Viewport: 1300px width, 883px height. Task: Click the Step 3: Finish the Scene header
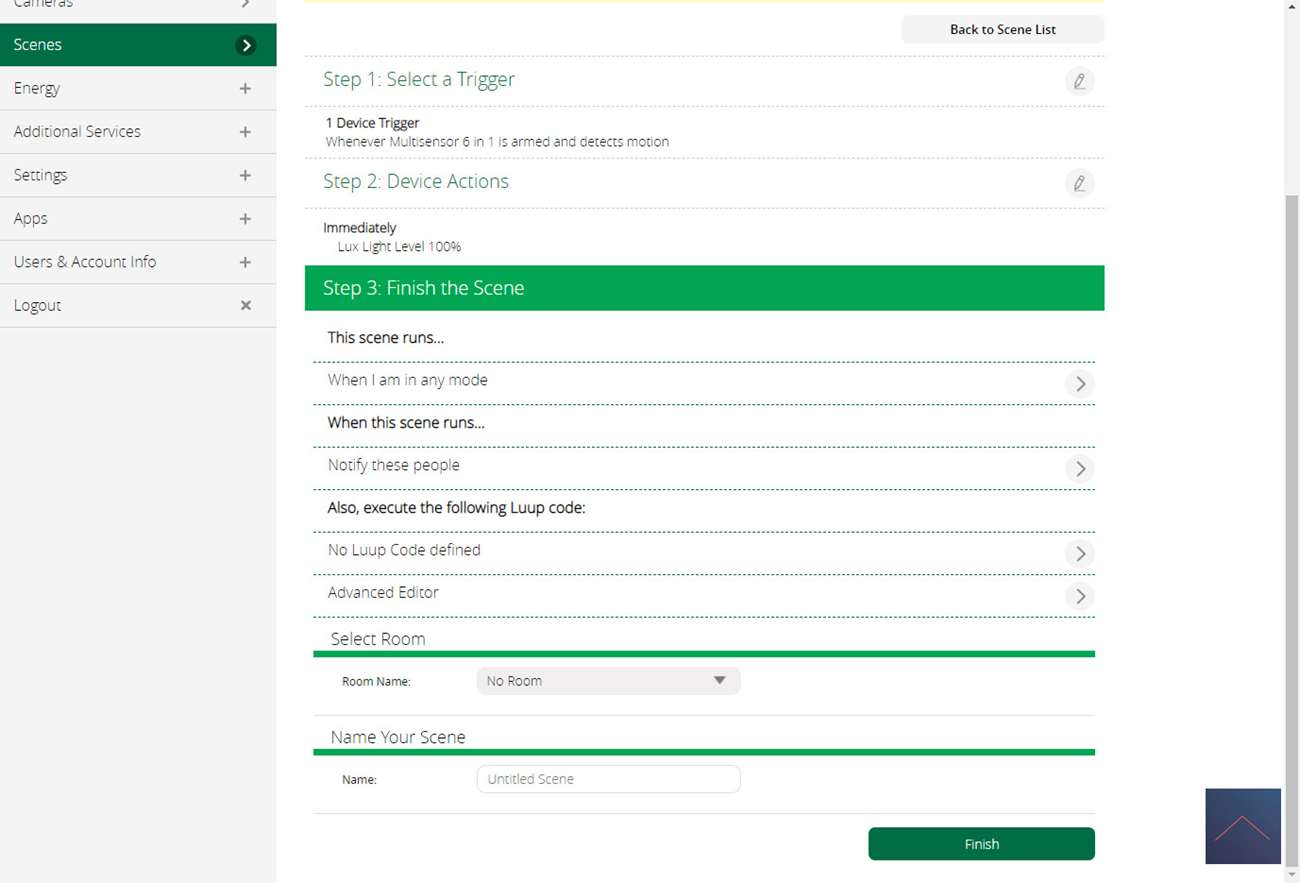click(x=703, y=288)
